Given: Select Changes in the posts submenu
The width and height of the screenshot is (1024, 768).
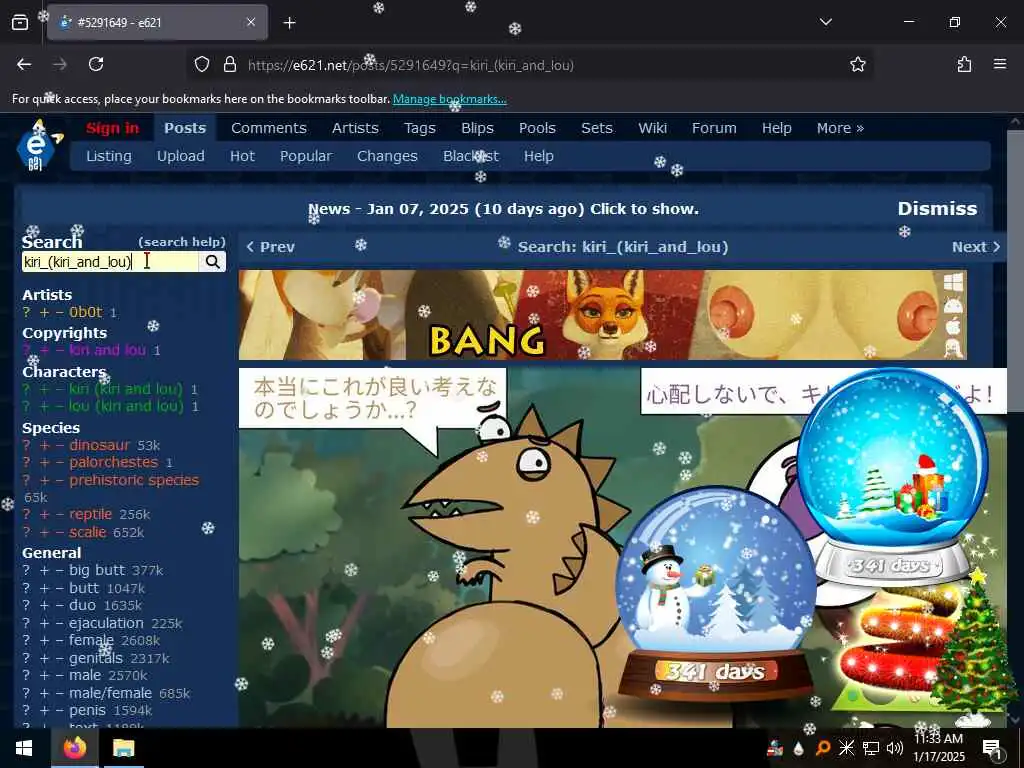Looking at the screenshot, I should click(387, 156).
